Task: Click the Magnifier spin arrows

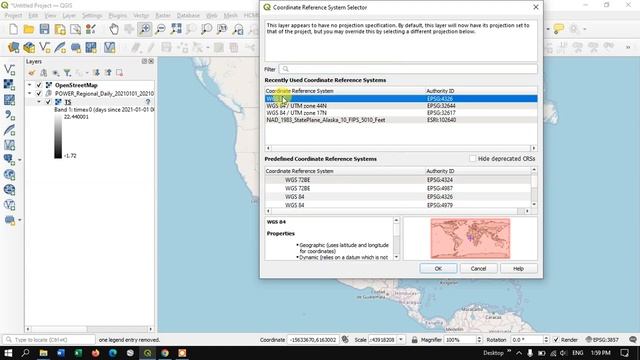Action: tap(479, 340)
